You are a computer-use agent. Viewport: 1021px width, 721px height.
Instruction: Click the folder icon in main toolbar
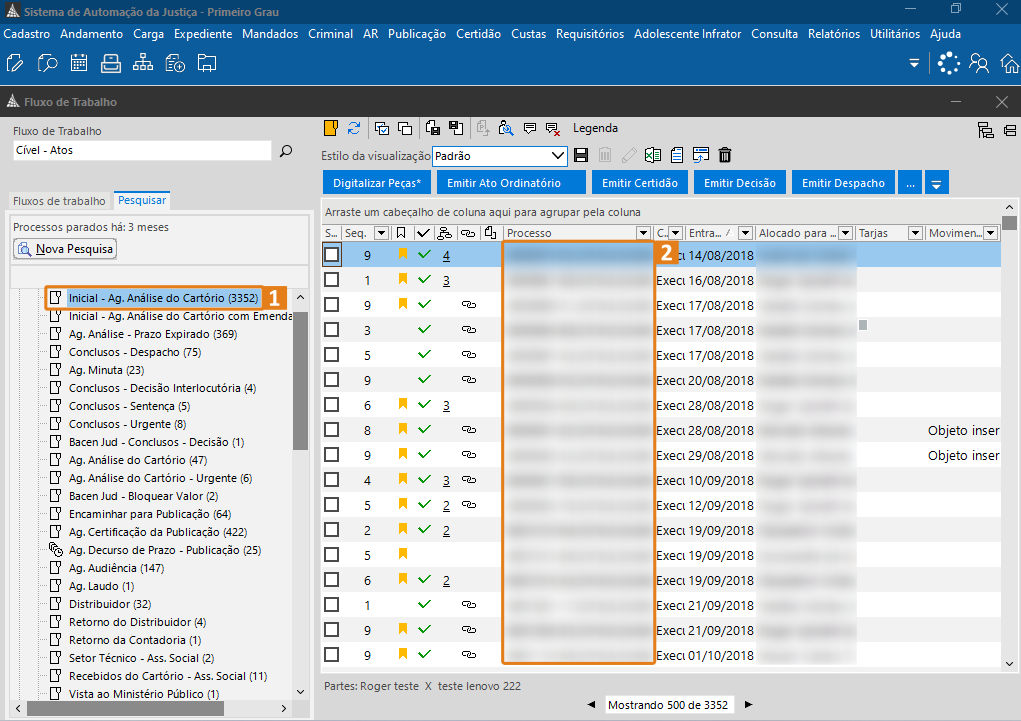[x=207, y=63]
